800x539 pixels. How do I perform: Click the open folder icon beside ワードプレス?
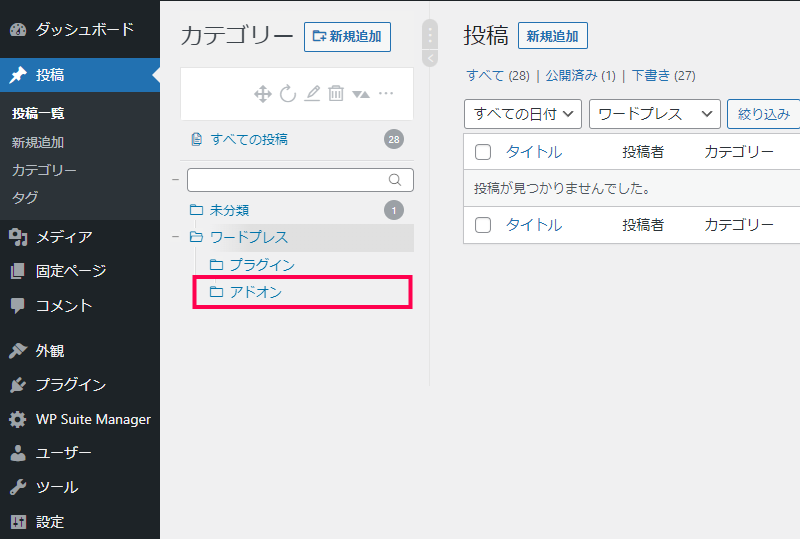coord(196,237)
